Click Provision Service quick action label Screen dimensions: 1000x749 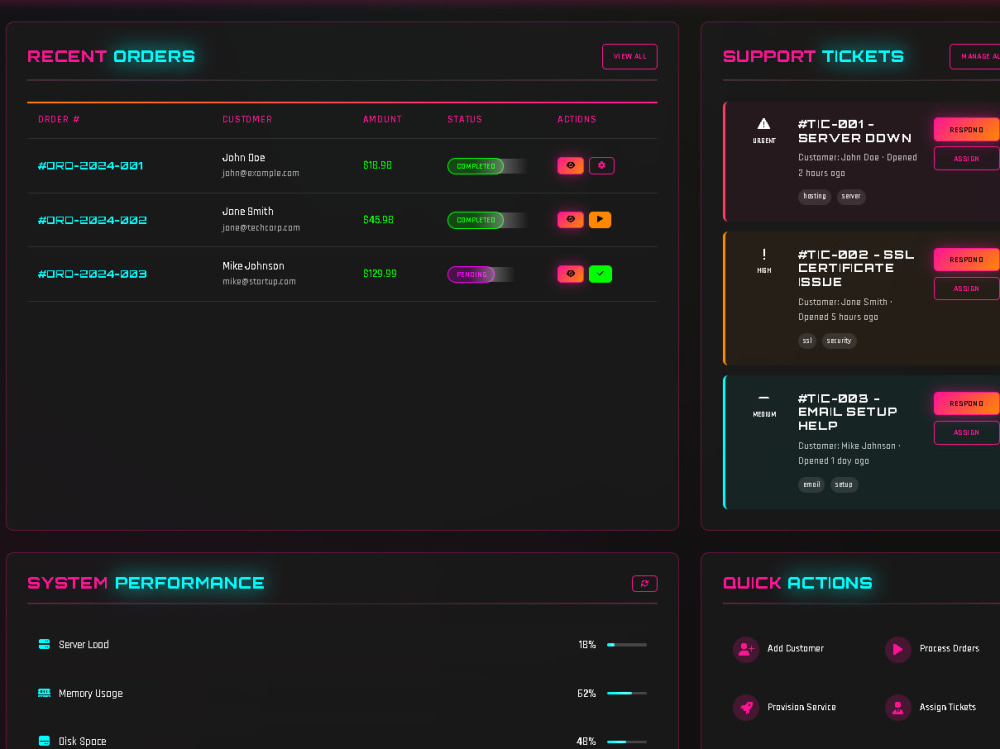pos(801,707)
